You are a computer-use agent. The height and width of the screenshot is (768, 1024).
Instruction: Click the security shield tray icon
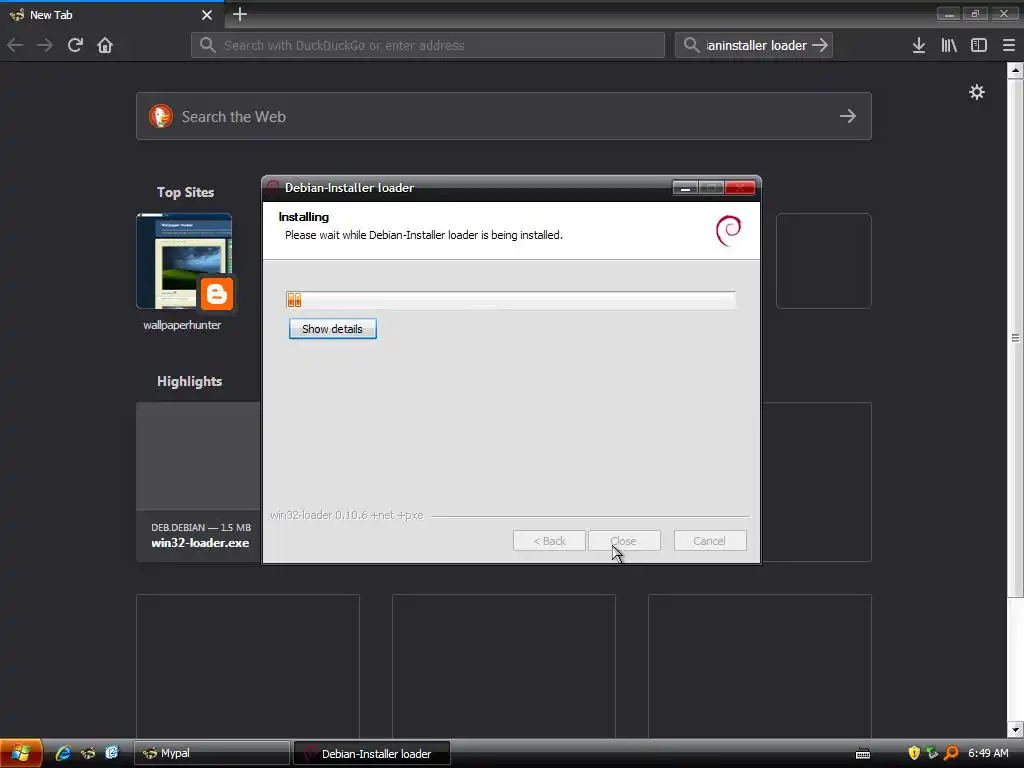tap(914, 753)
